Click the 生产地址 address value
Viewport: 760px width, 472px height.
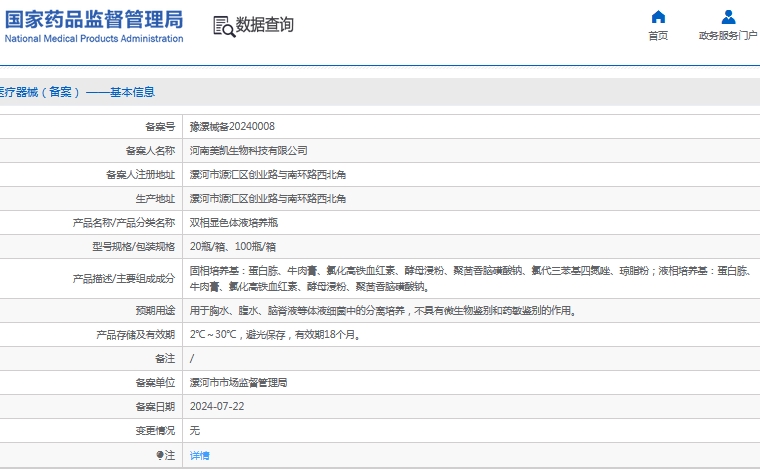click(x=268, y=199)
